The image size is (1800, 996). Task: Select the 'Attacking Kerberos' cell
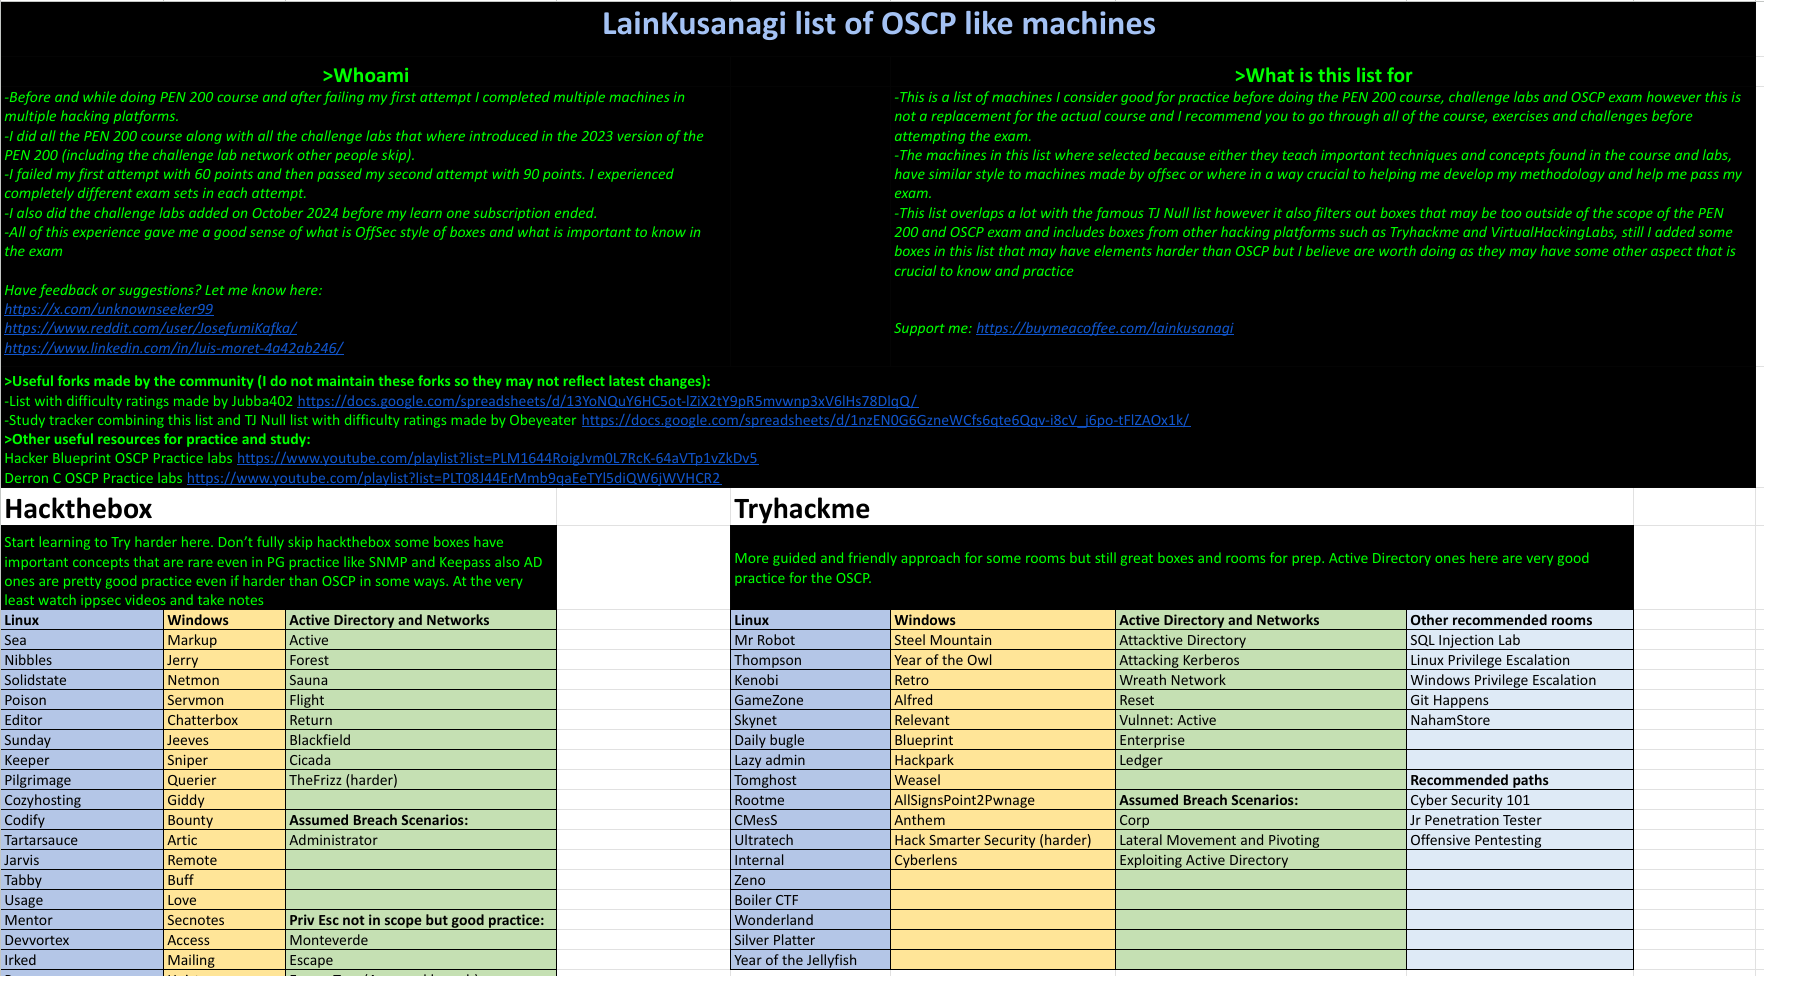tap(1261, 660)
